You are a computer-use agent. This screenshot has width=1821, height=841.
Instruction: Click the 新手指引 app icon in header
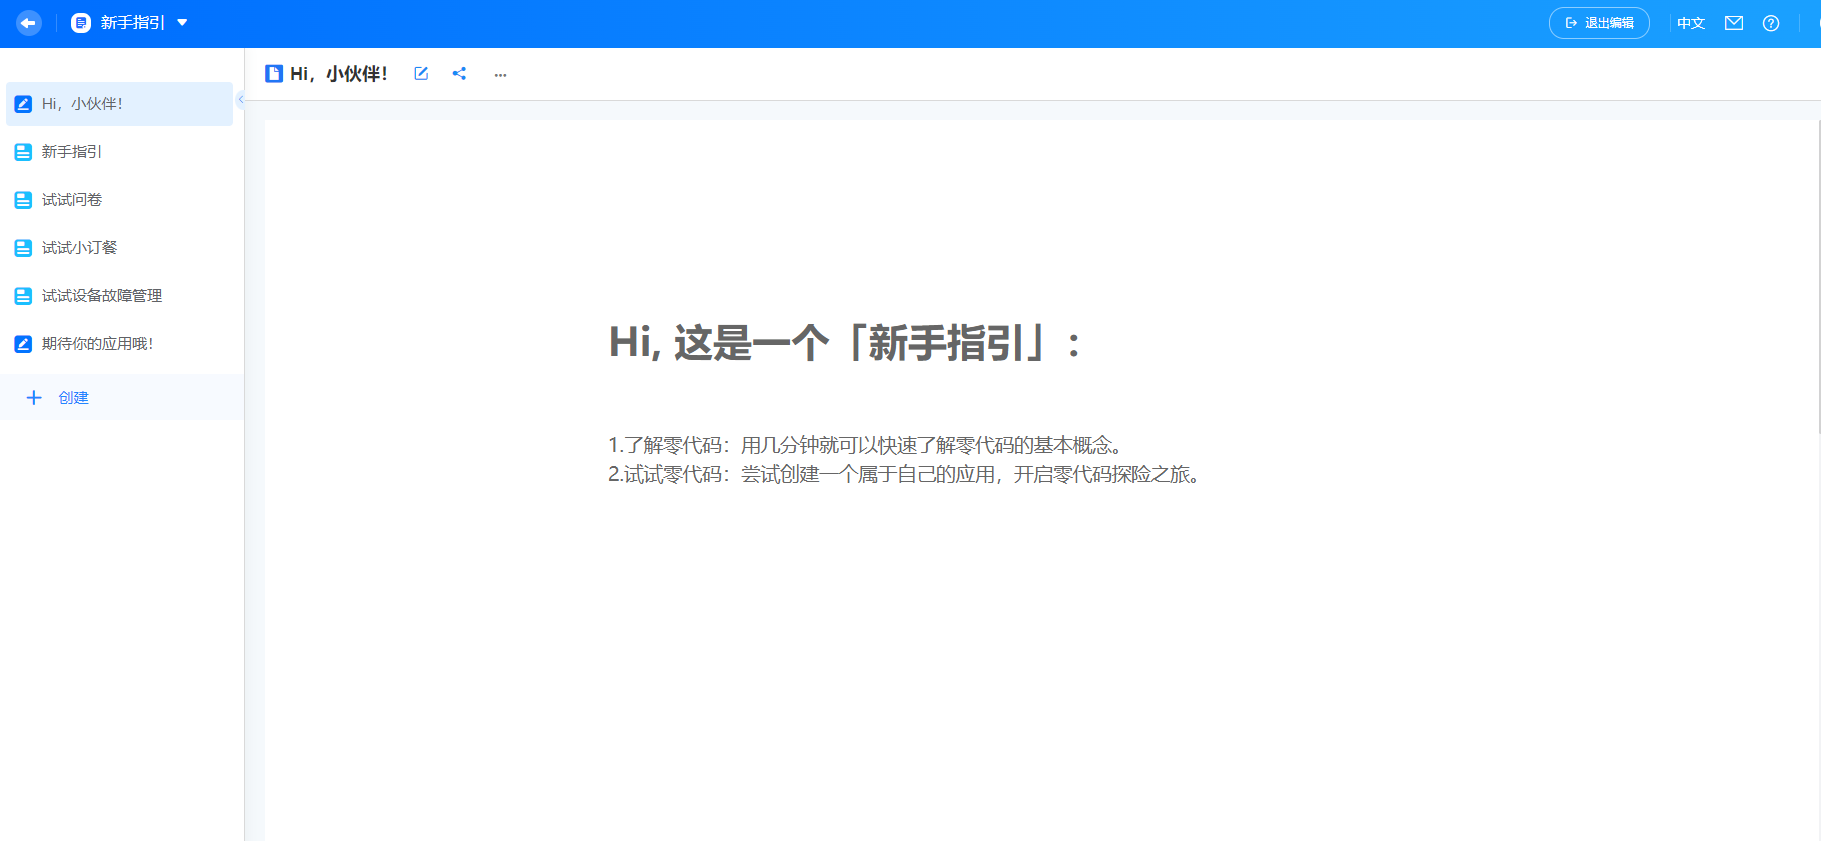coord(81,23)
